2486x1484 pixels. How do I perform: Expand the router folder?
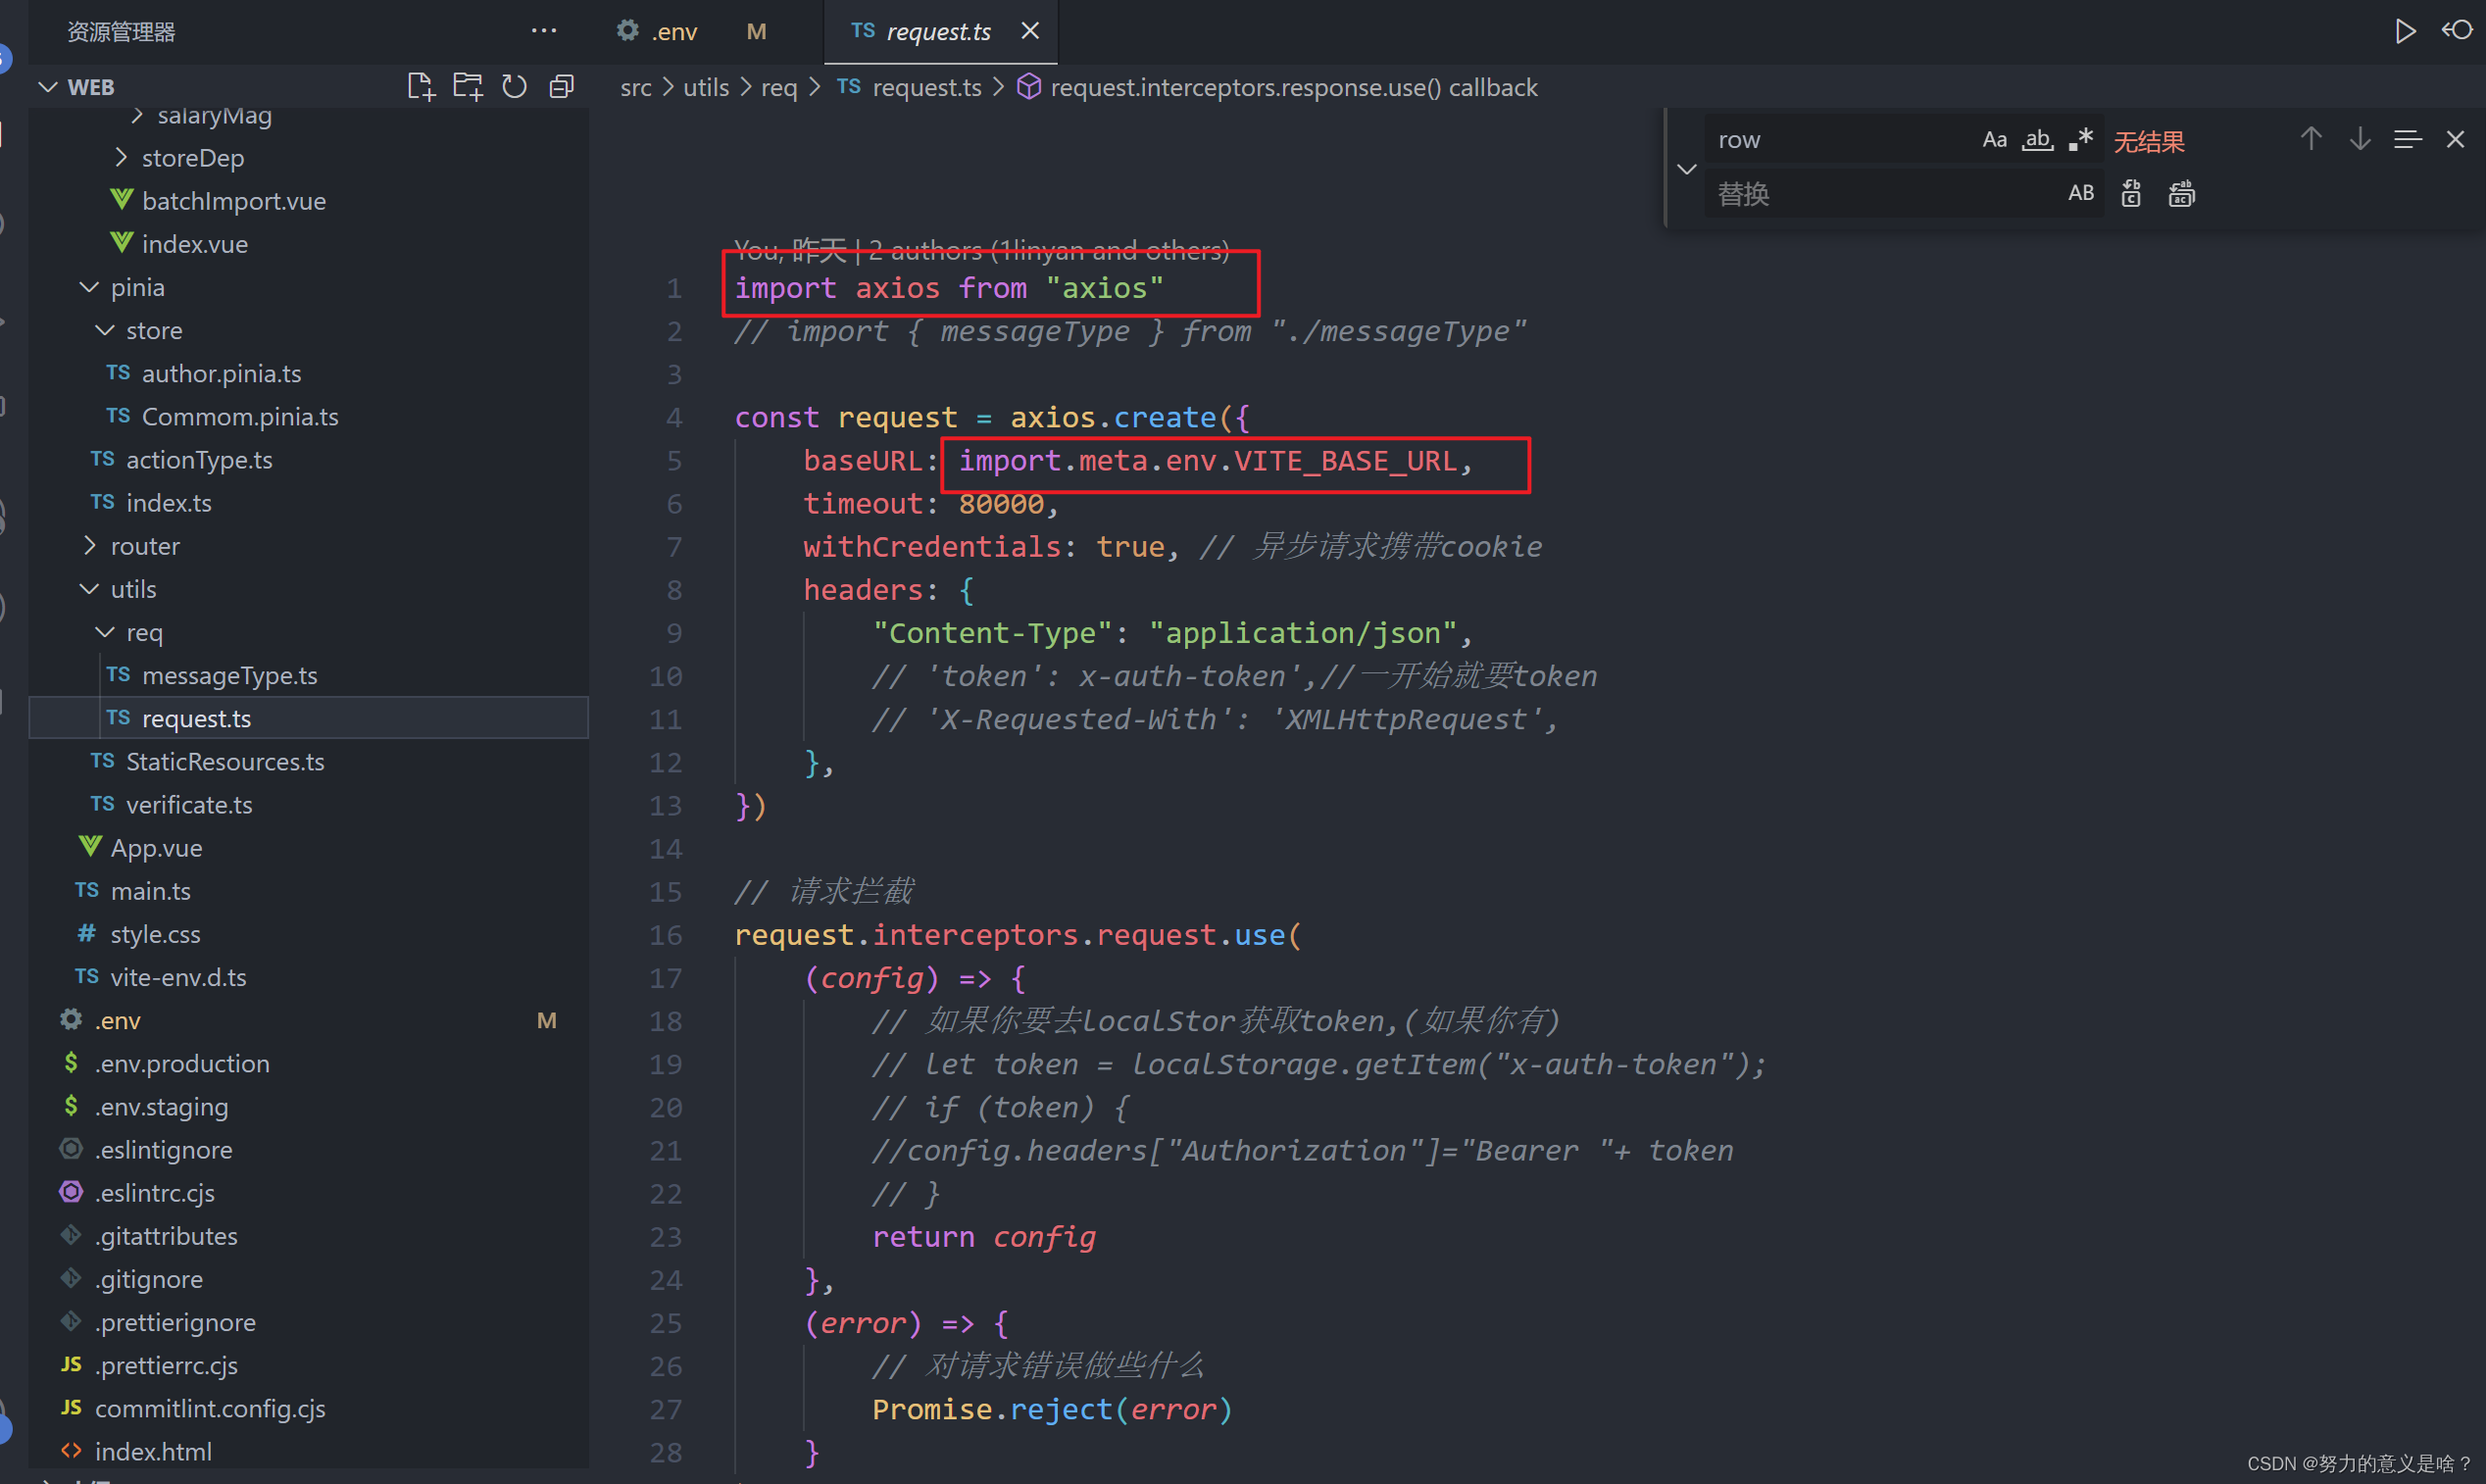(89, 545)
